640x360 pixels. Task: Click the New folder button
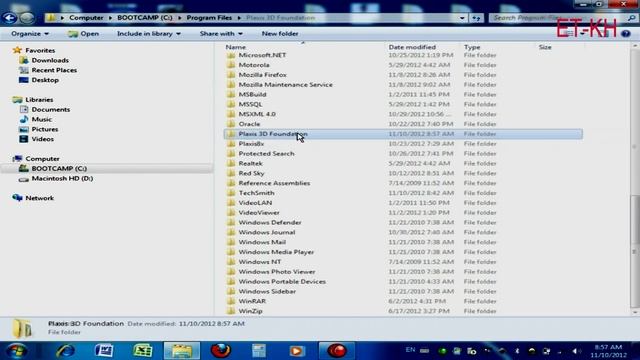coord(280,33)
